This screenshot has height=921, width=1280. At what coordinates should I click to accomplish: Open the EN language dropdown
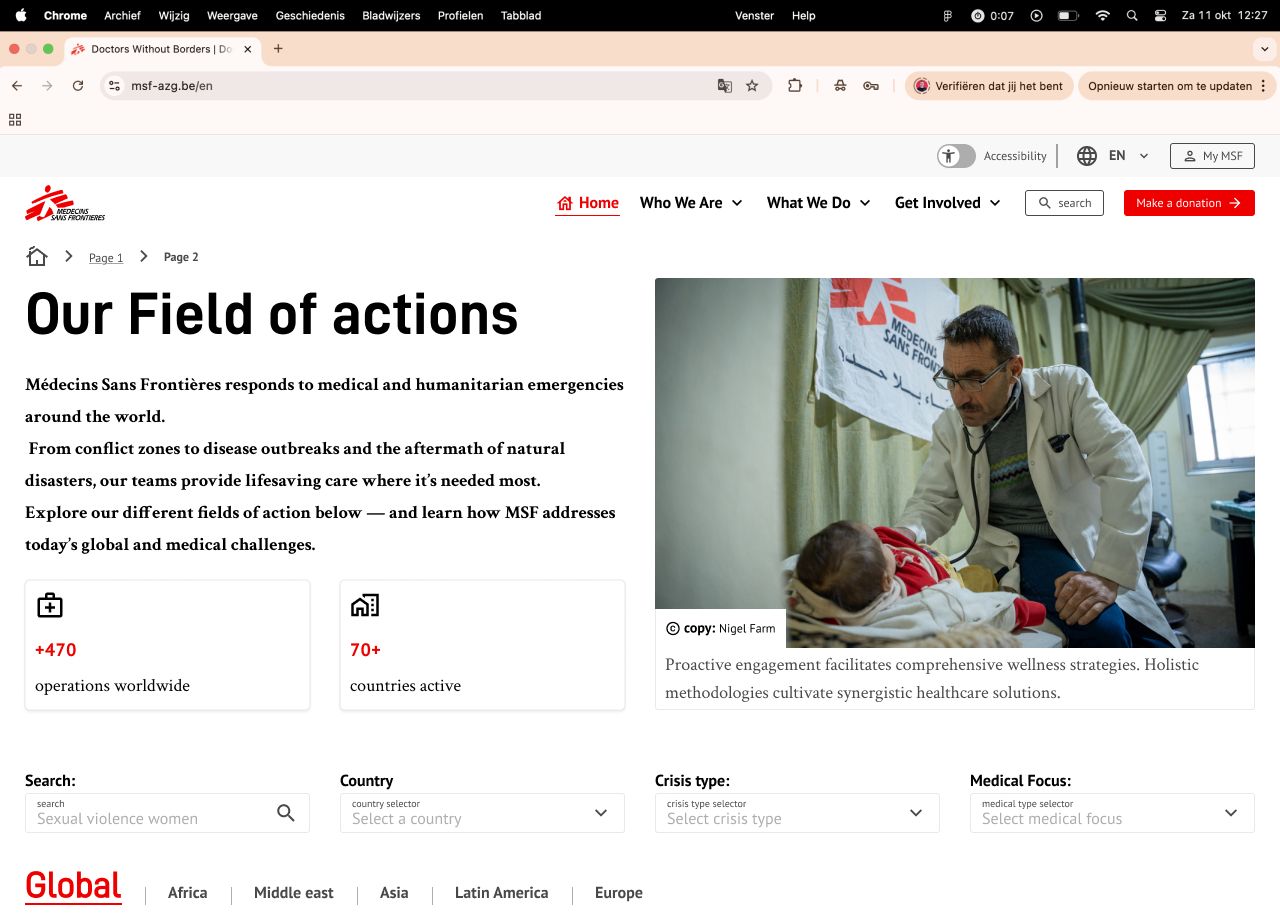click(1129, 156)
